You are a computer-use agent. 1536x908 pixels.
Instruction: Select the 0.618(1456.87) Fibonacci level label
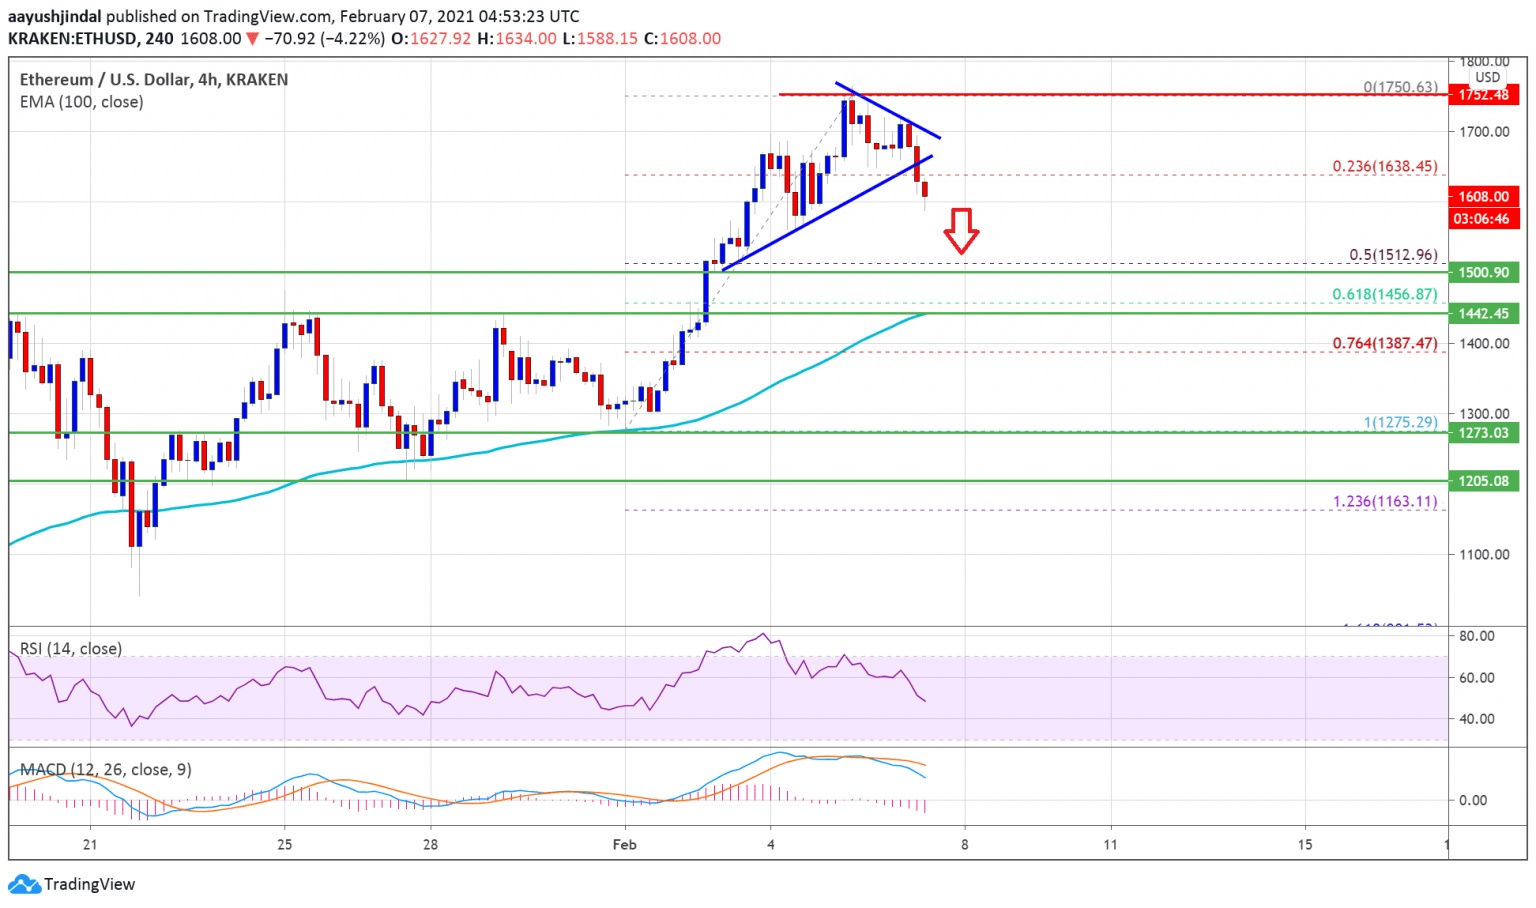pyautogui.click(x=1385, y=295)
